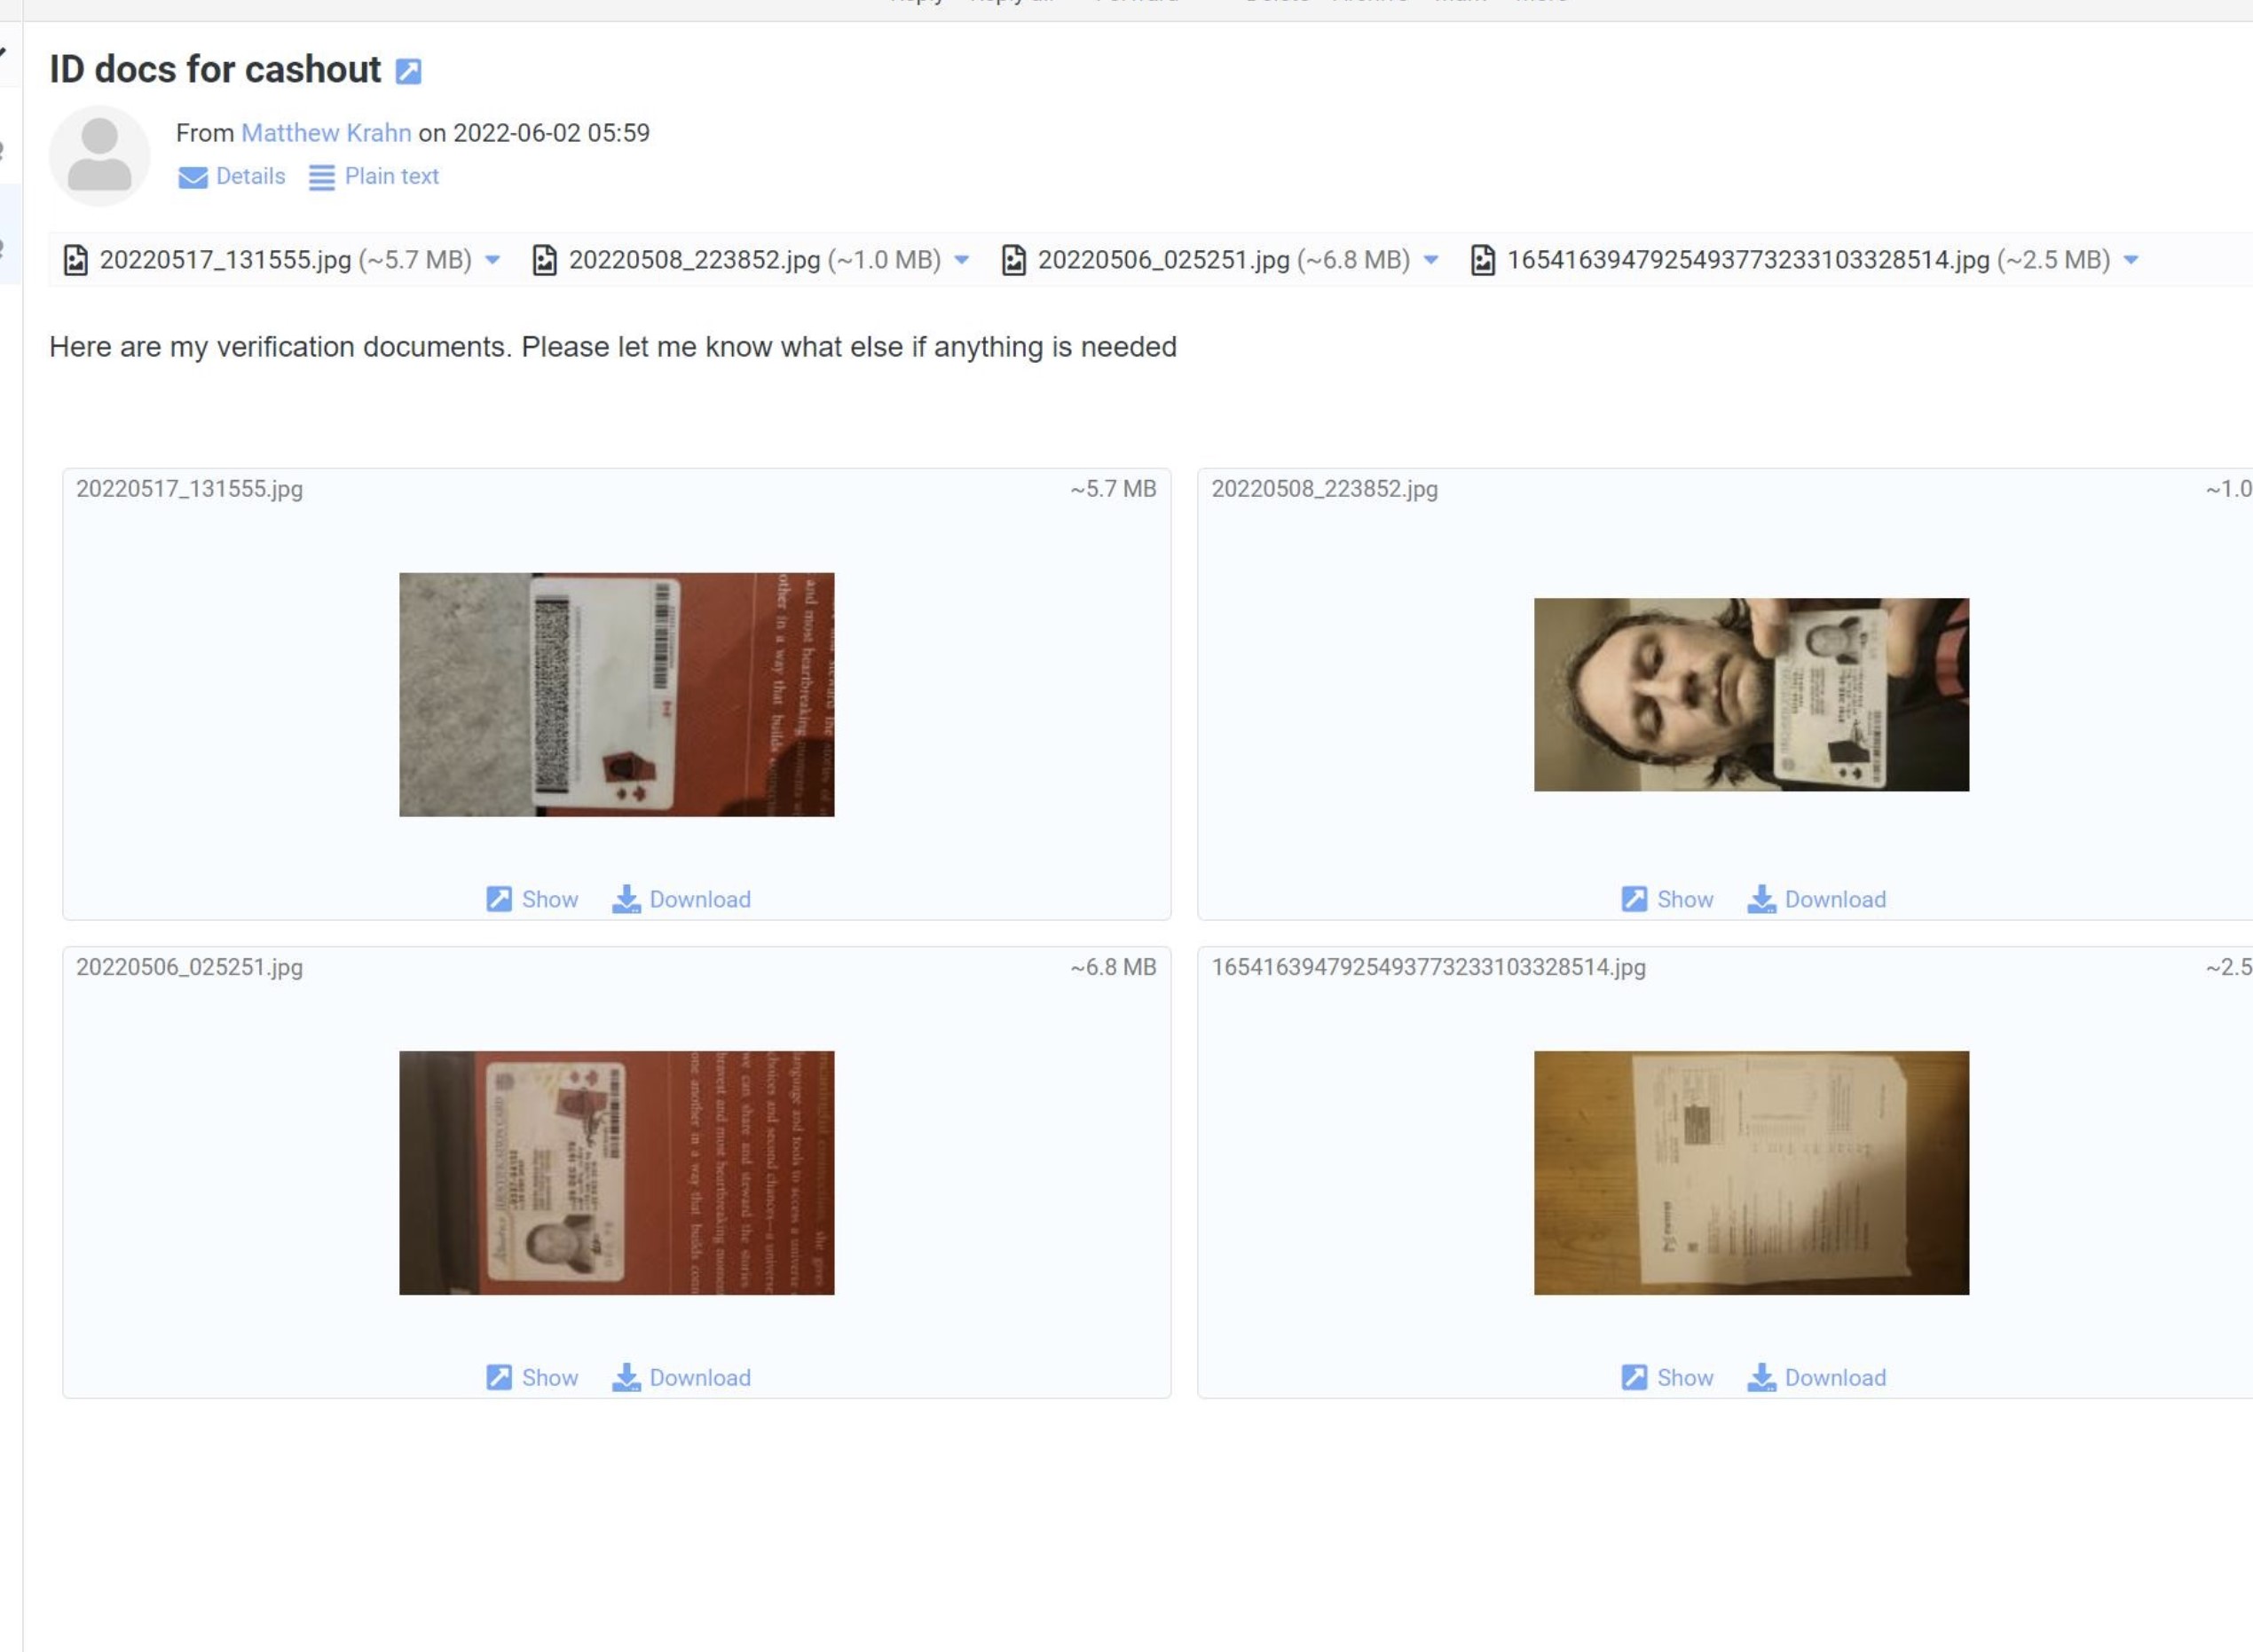Click Download icon under 20220506_025251.jpg preview

pos(626,1377)
